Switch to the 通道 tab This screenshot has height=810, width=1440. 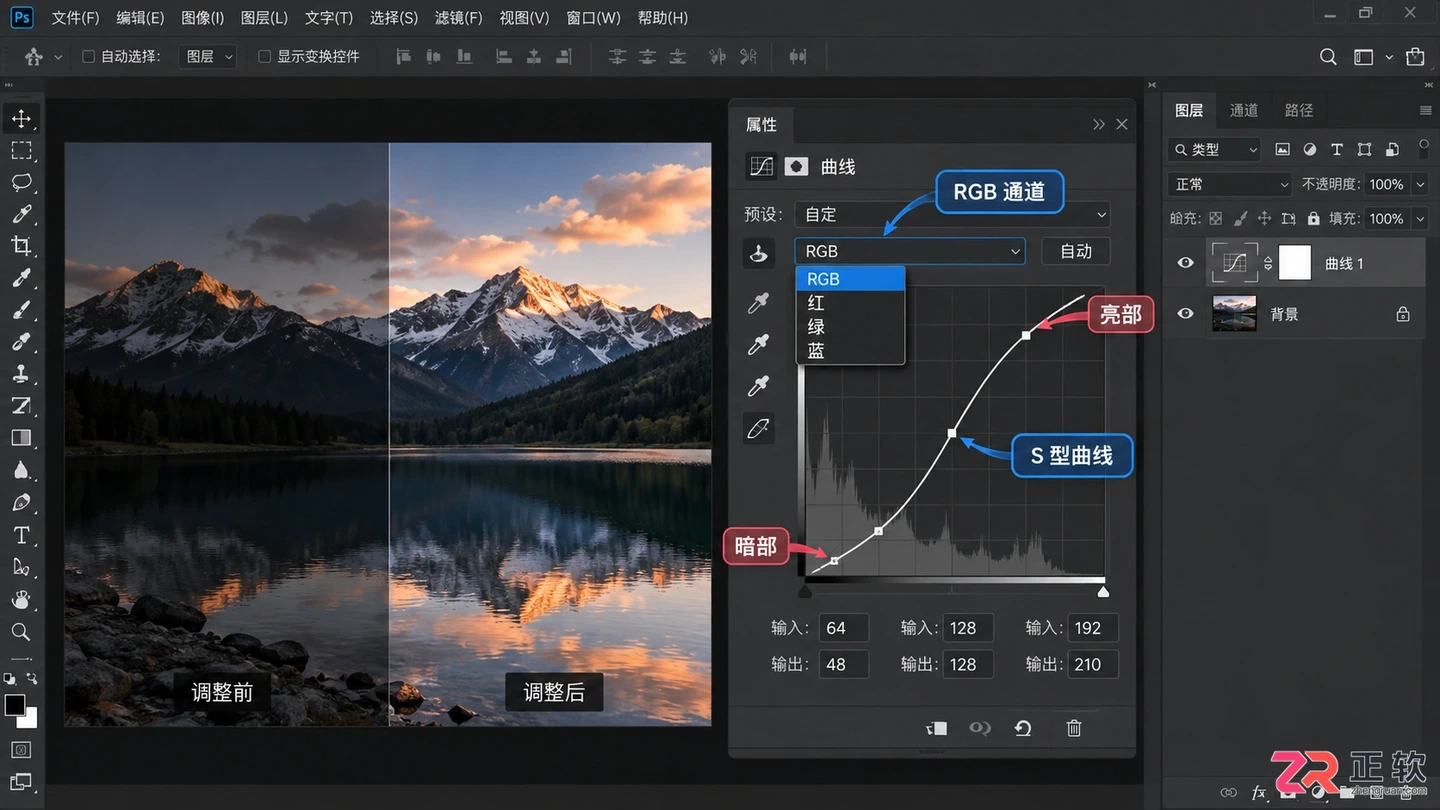tap(1244, 110)
